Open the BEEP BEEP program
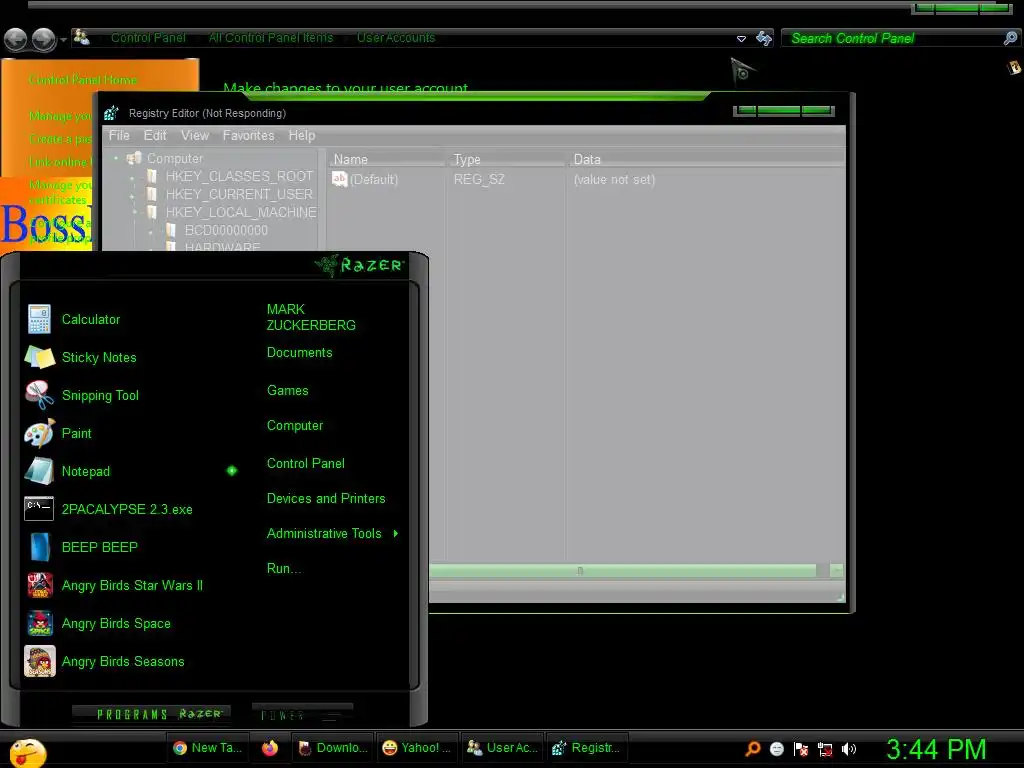 pyautogui.click(x=99, y=547)
